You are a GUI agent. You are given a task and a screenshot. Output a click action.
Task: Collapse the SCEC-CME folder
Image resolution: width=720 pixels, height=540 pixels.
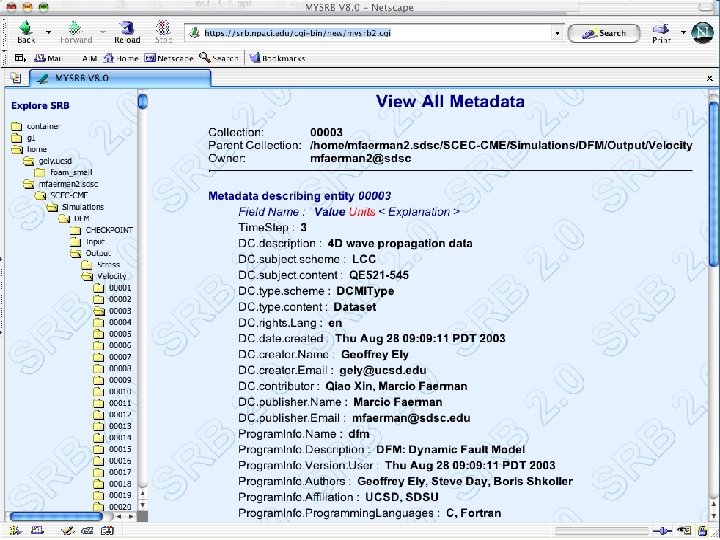point(40,196)
